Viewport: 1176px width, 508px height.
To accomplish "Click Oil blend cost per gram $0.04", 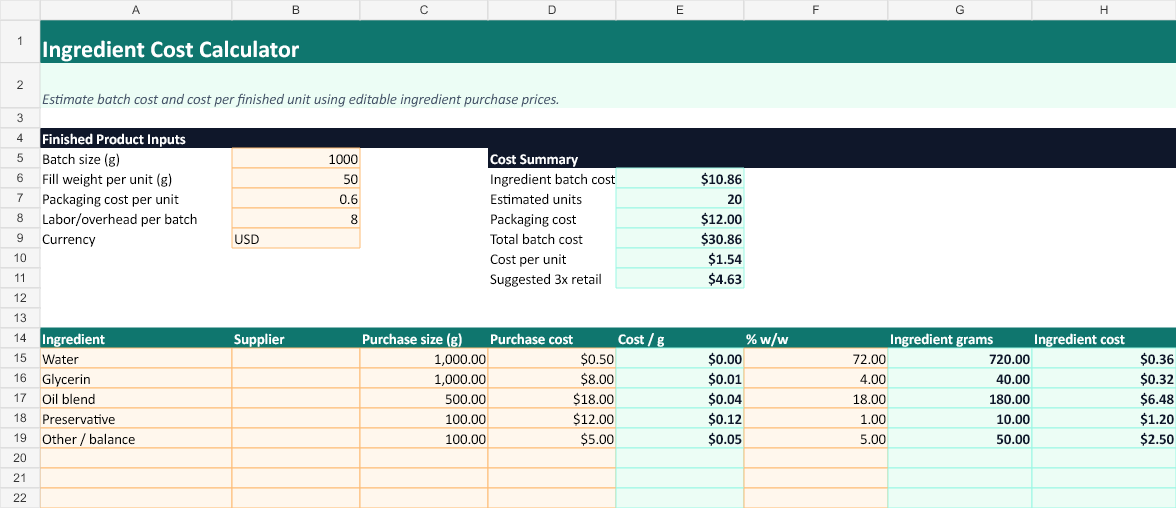I will 680,398.
